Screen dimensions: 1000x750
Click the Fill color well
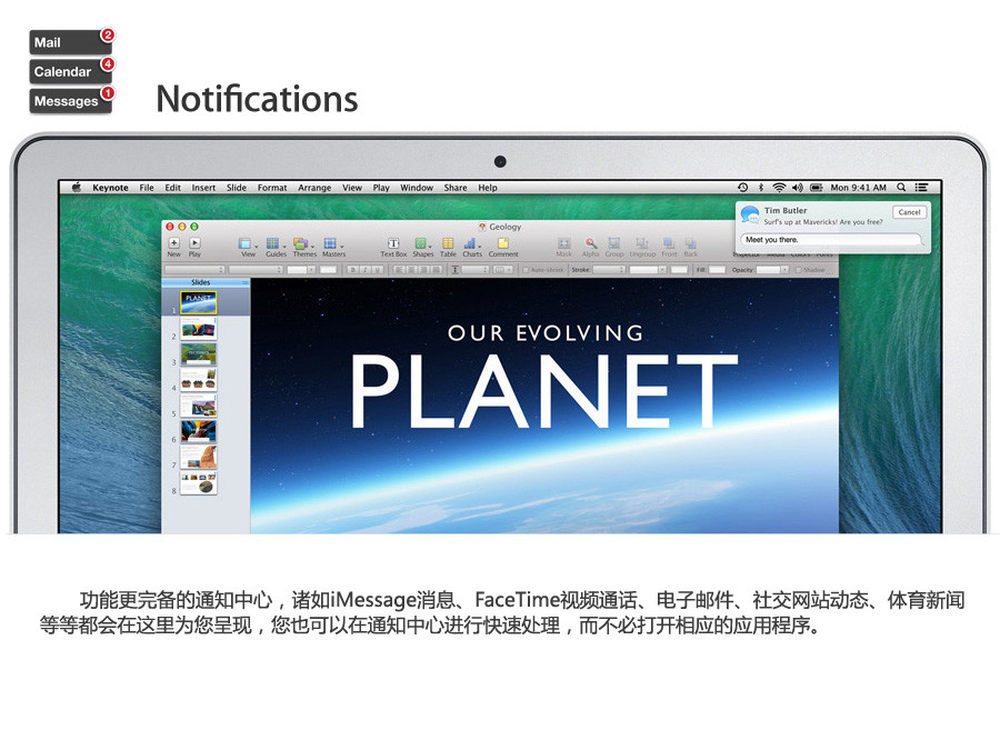click(x=717, y=270)
